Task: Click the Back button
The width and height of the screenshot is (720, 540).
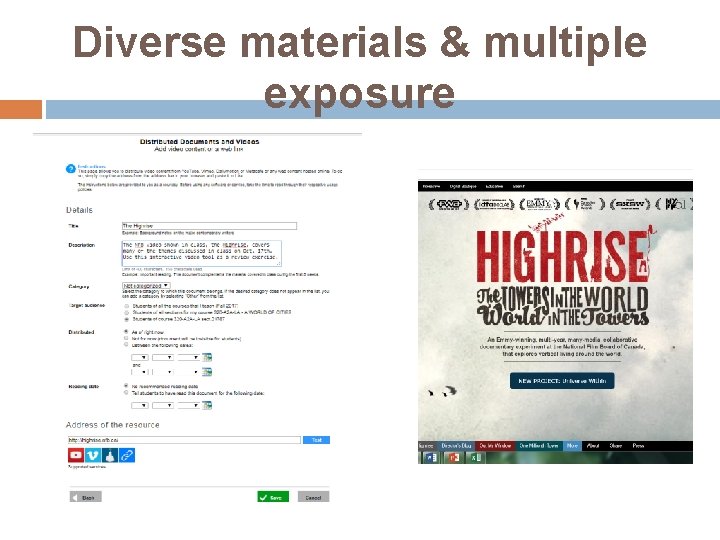Action: (x=85, y=497)
